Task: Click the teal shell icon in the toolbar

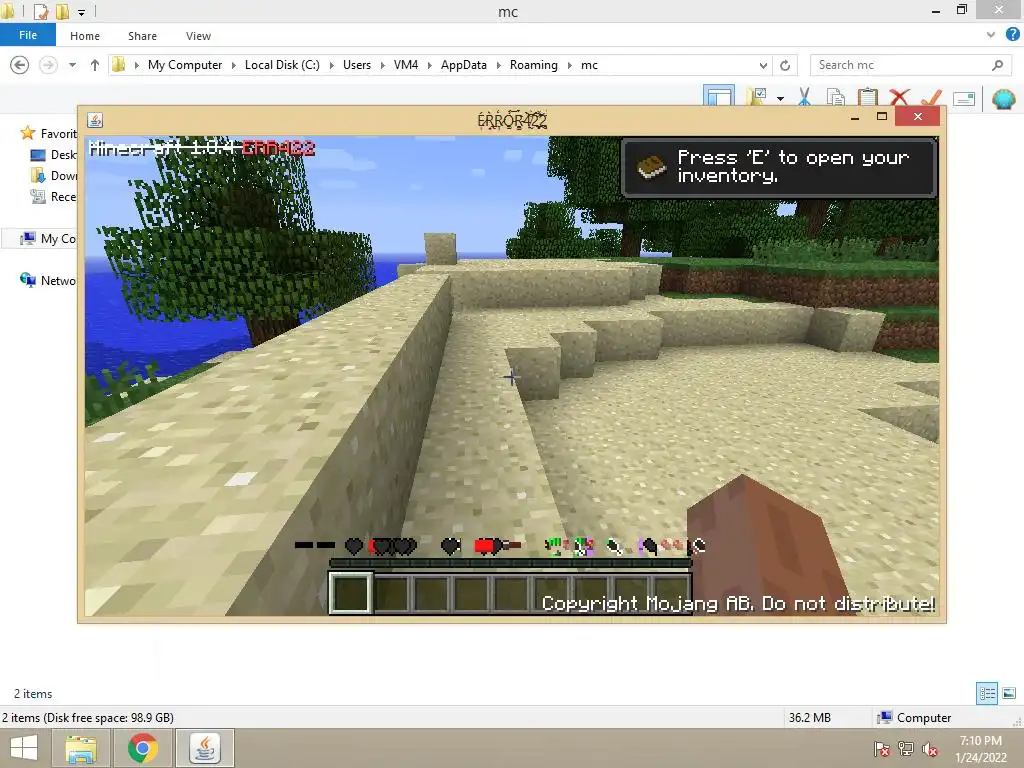Action: (1004, 99)
